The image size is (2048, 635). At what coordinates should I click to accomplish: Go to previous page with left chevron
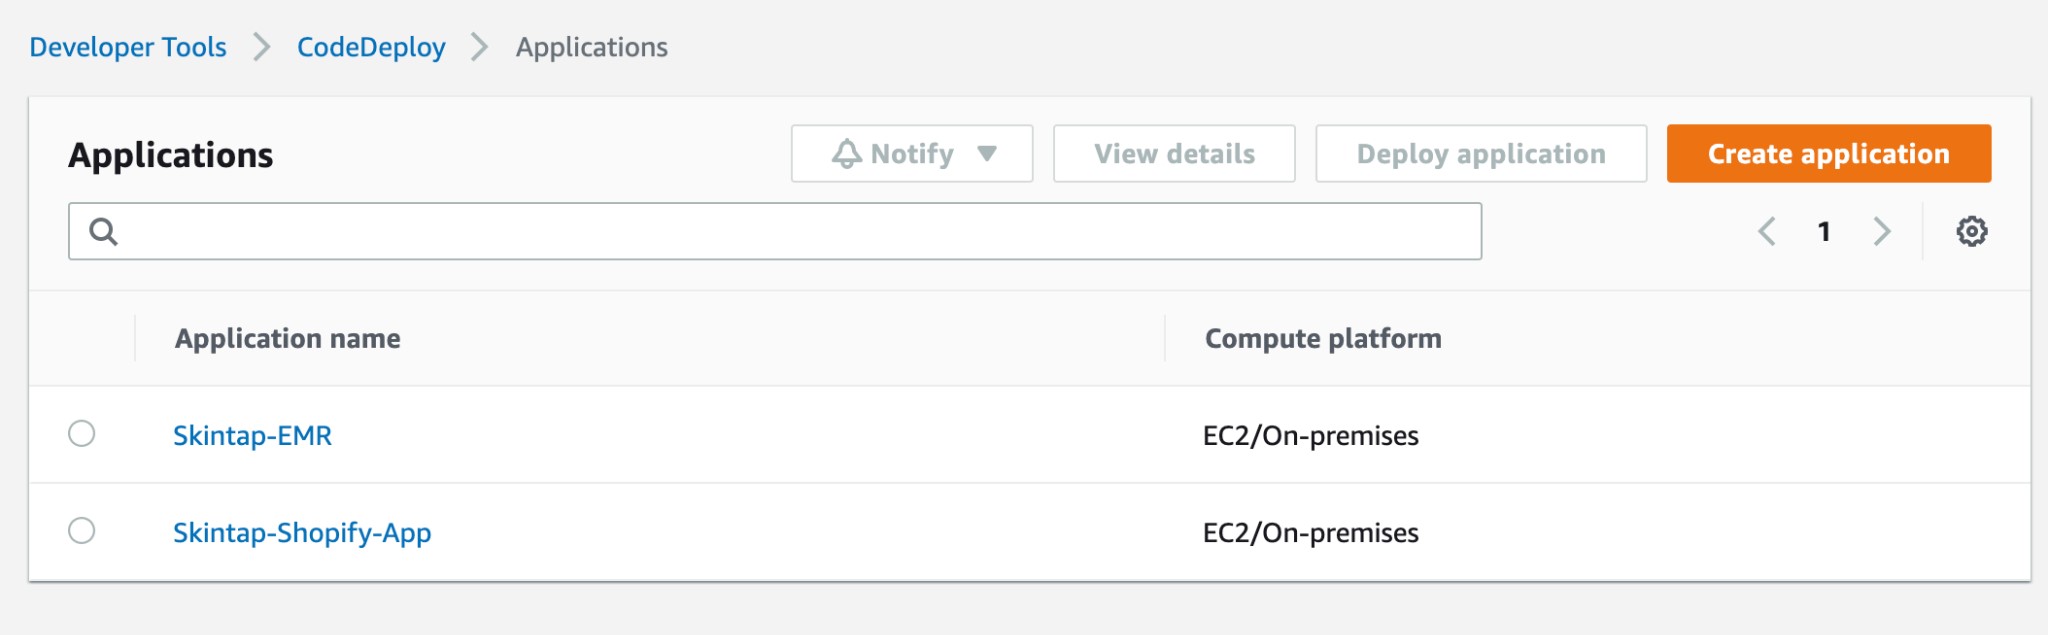pyautogui.click(x=1767, y=232)
